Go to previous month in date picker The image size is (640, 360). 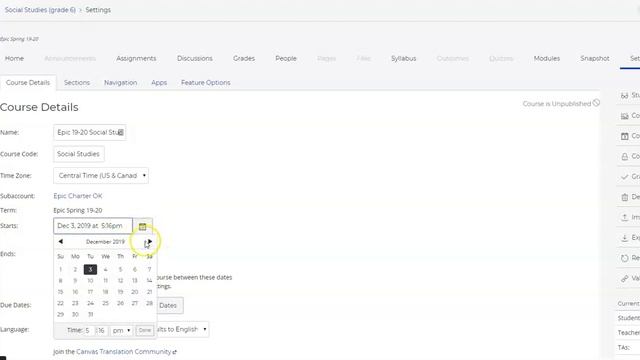point(60,242)
